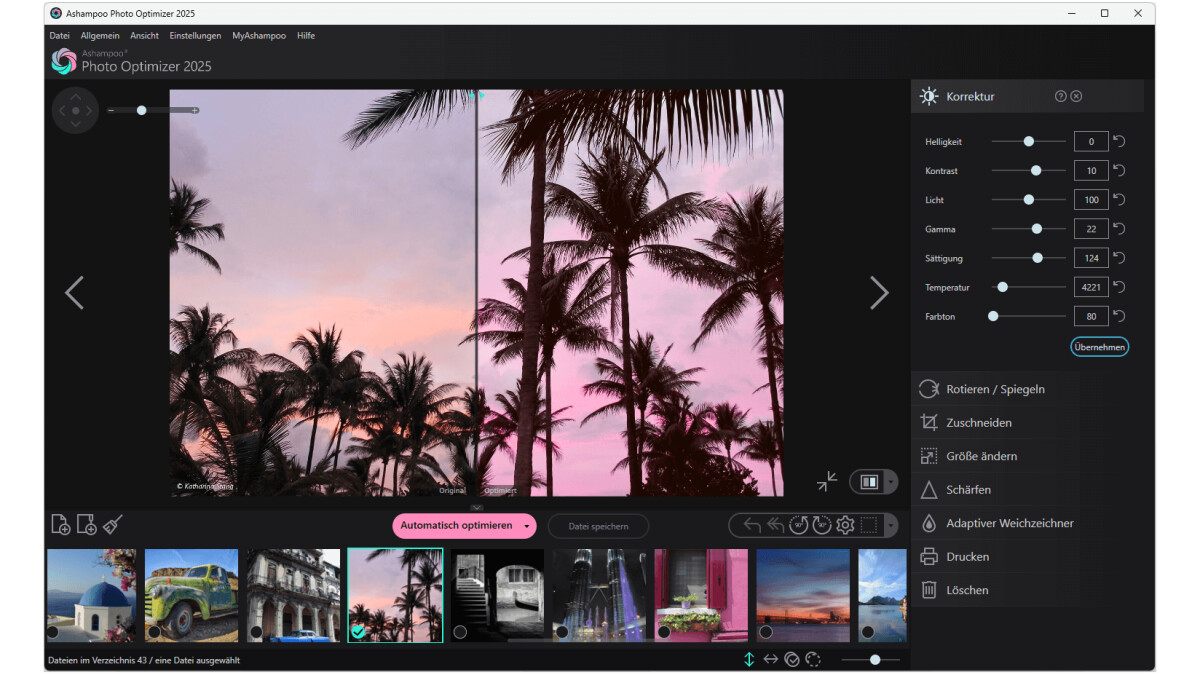Expand the edit toolbar dropdown arrow
The image size is (1200, 675).
click(892, 526)
